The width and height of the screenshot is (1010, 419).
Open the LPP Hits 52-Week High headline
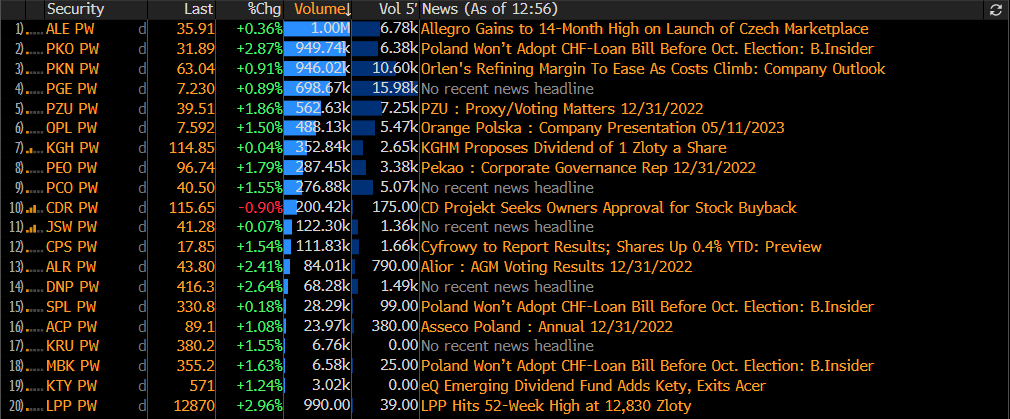click(x=556, y=406)
